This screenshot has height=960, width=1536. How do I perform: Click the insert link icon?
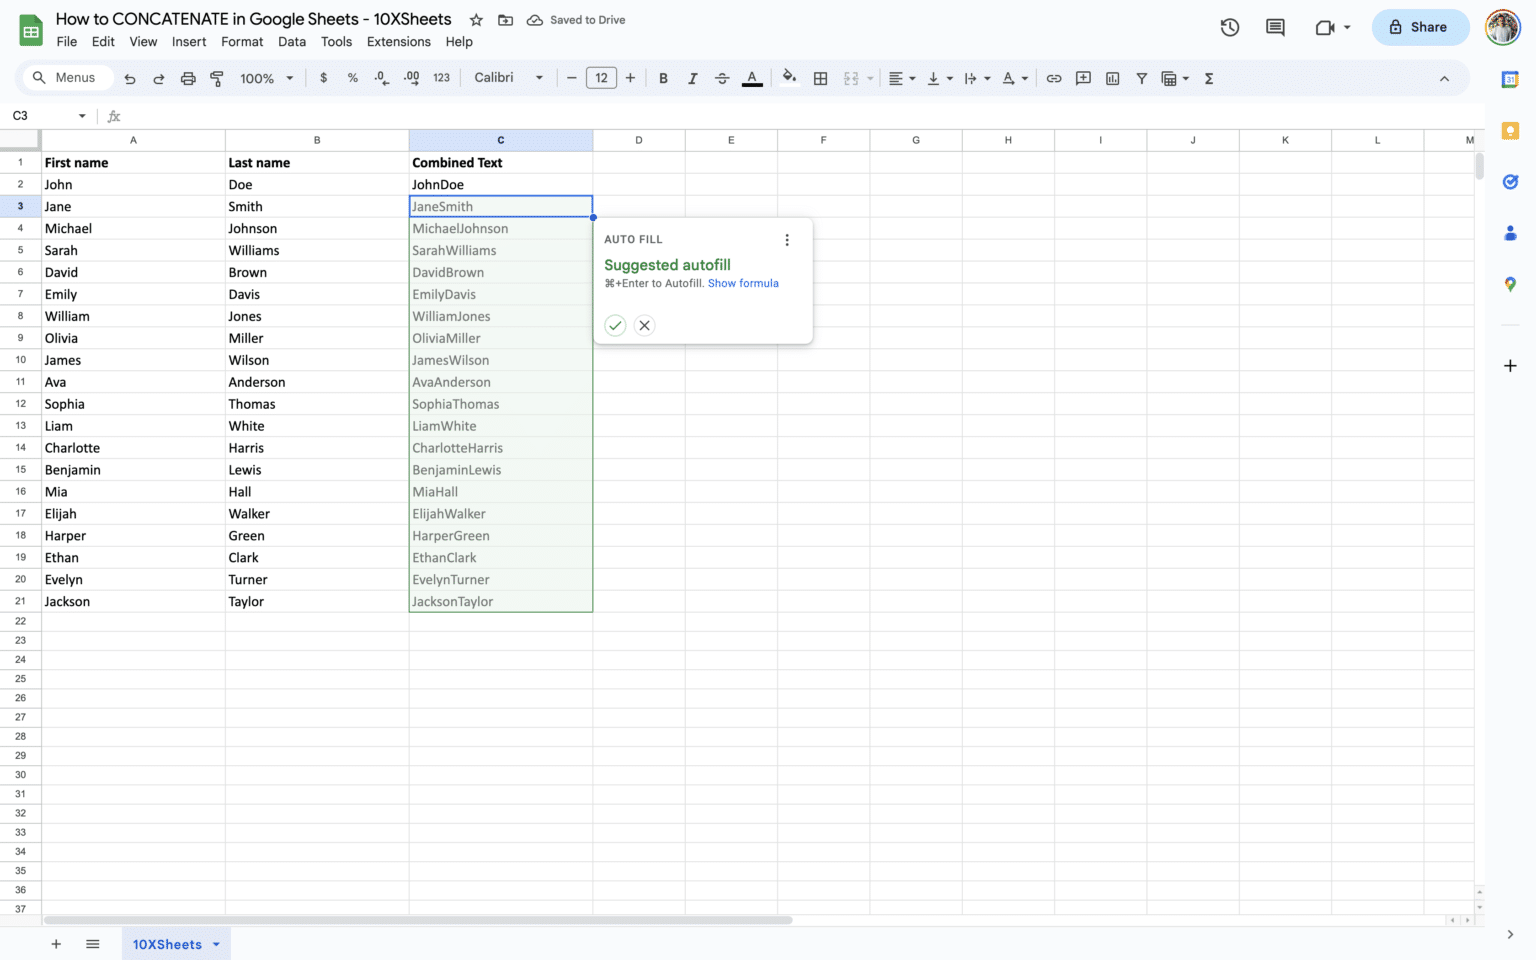click(1054, 78)
